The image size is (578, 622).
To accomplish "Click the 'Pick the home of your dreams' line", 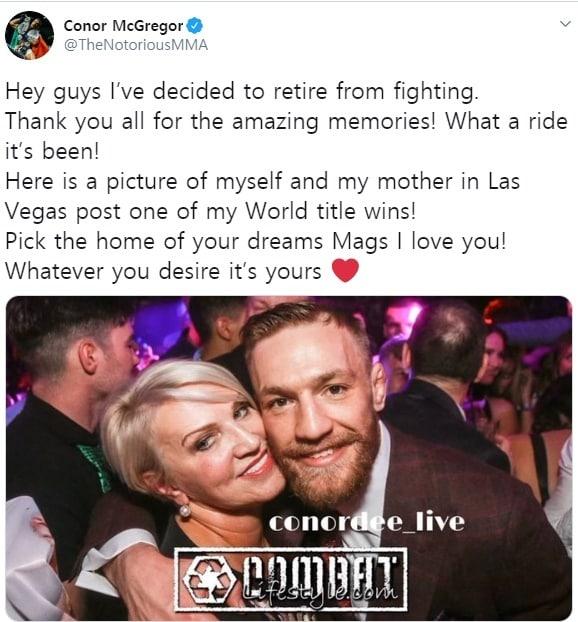I will (255, 241).
